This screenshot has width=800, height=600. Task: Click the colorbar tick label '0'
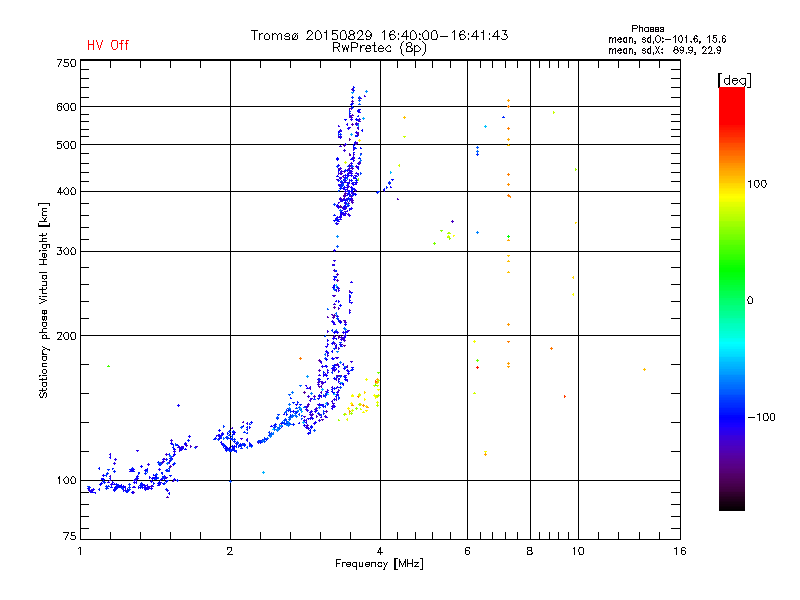[x=750, y=301]
